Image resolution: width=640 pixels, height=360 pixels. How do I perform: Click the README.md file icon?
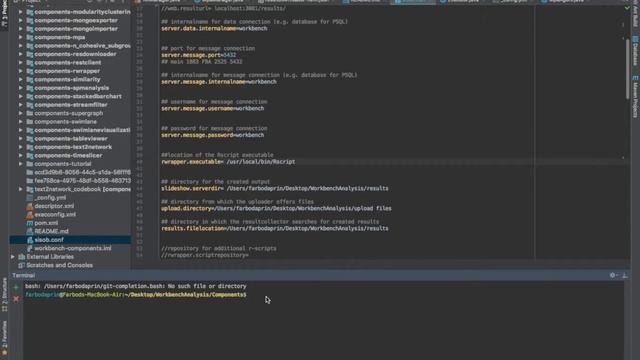pos(30,231)
